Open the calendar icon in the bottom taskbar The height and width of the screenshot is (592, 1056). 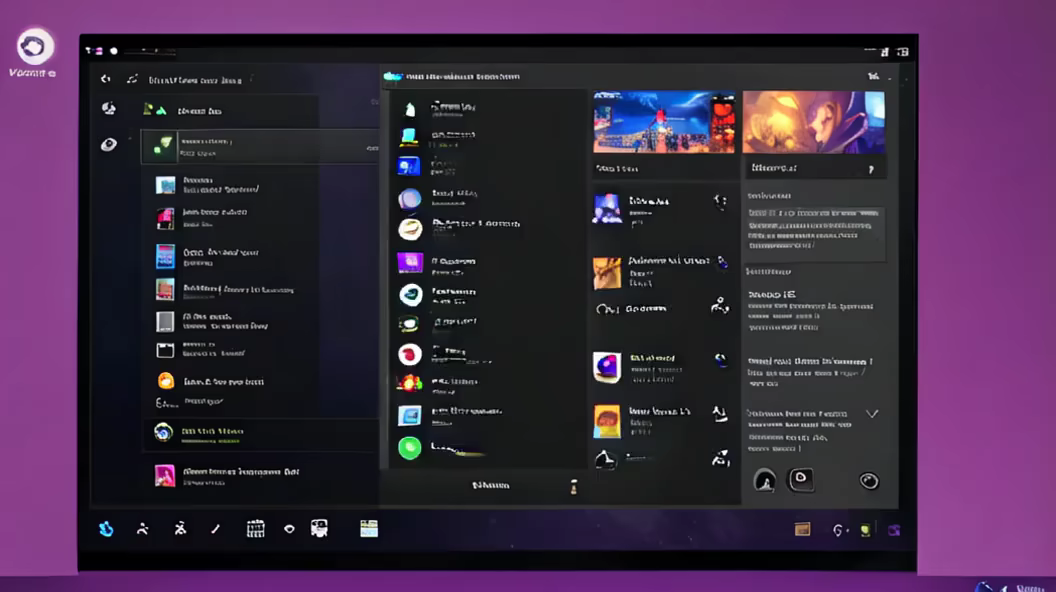255,529
